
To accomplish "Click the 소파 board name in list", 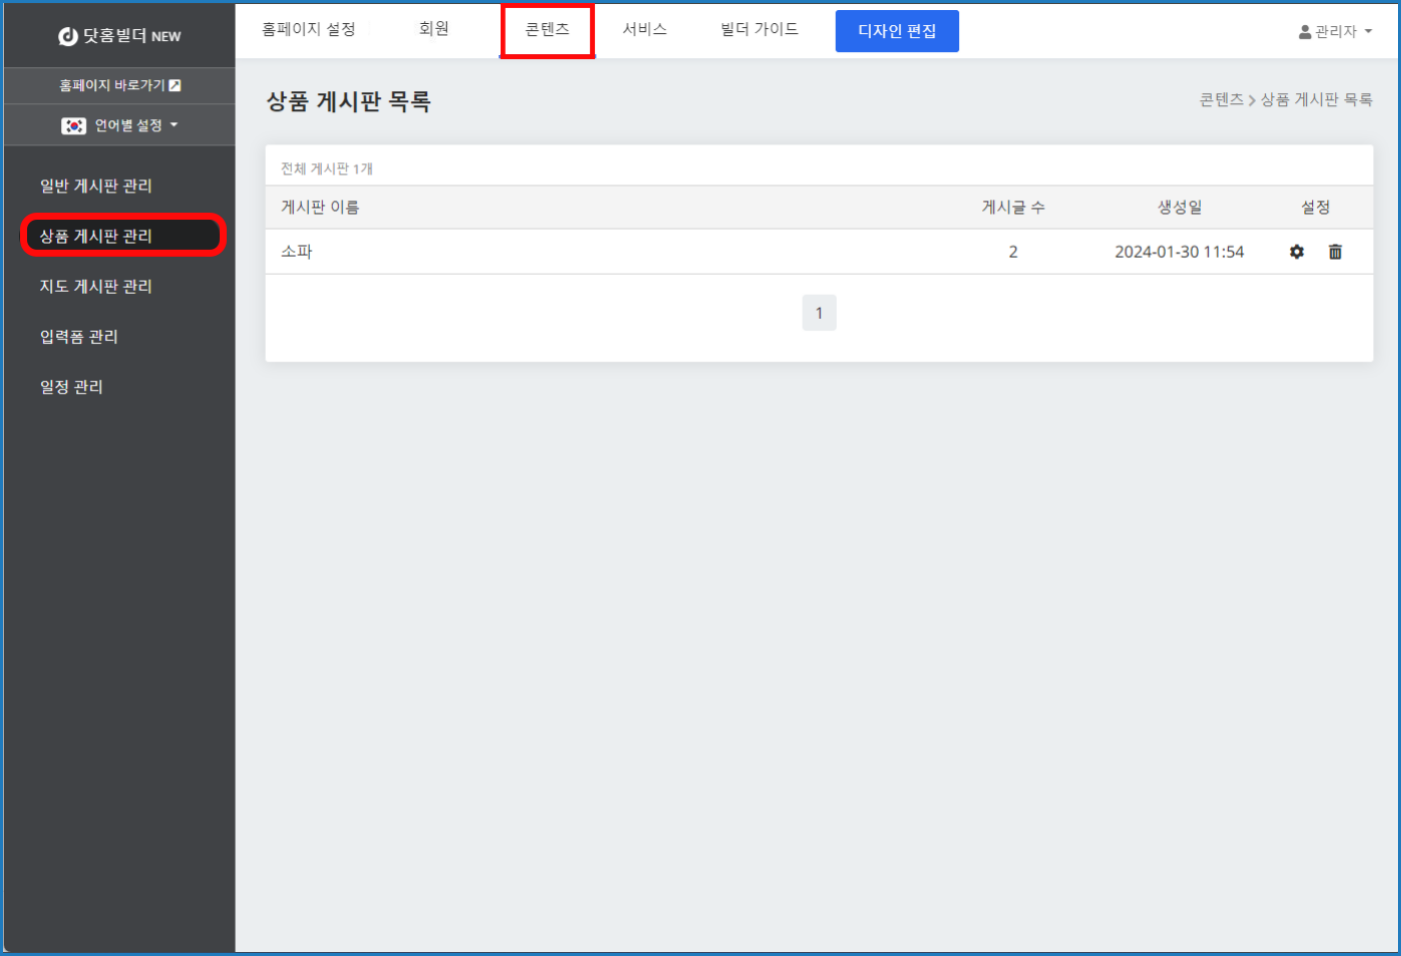I will [297, 252].
